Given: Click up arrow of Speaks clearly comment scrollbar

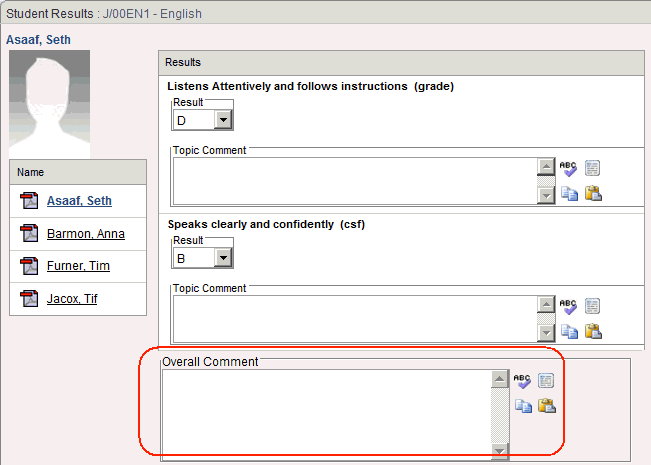Looking at the screenshot, I should (546, 305).
